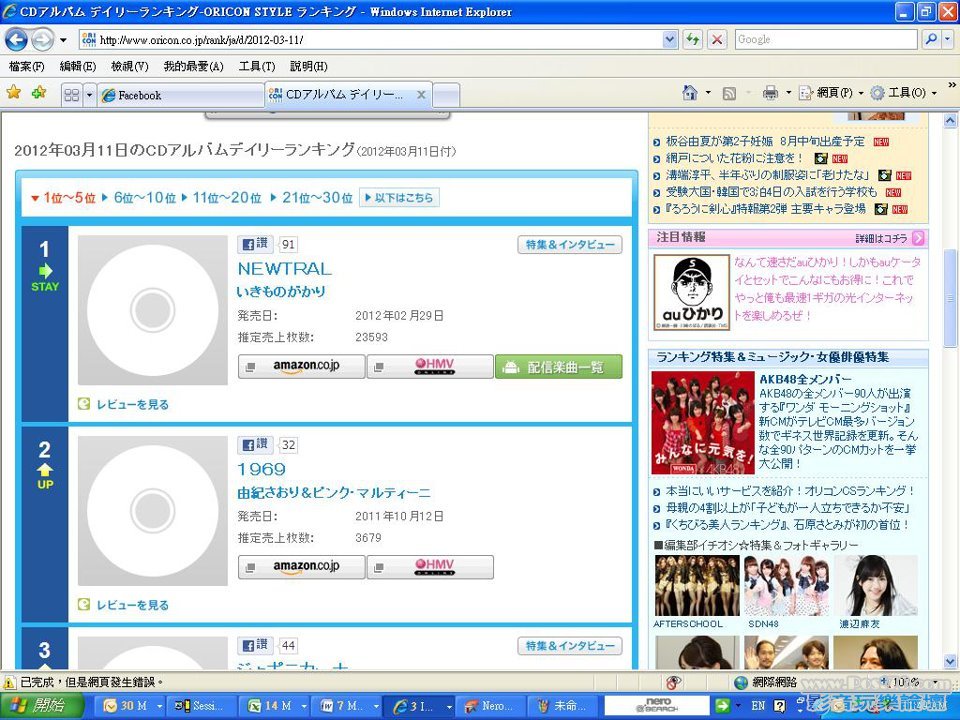The height and width of the screenshot is (720, 960).
Task: Click the green Refresh arrows icon
Action: pos(693,40)
